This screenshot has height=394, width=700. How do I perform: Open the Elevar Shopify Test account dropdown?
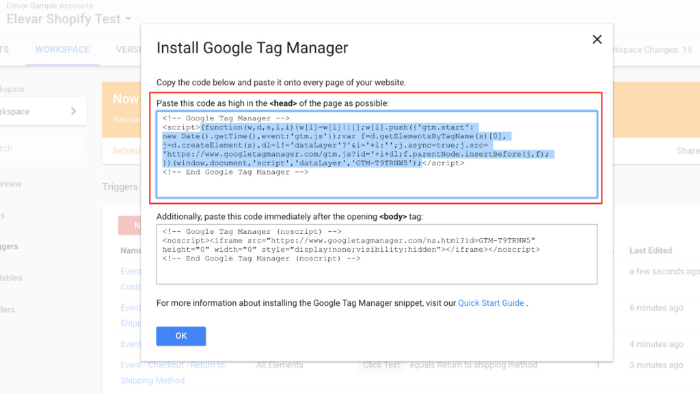(69, 19)
